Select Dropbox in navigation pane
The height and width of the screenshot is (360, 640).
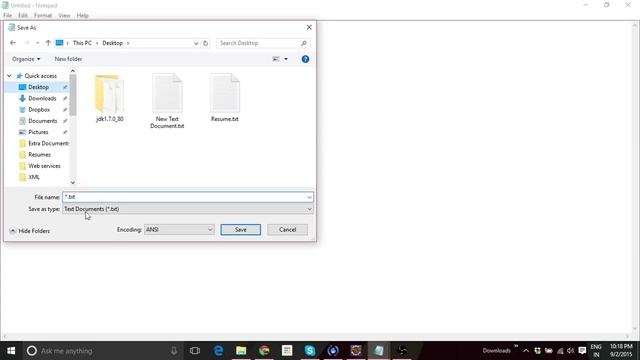point(39,110)
